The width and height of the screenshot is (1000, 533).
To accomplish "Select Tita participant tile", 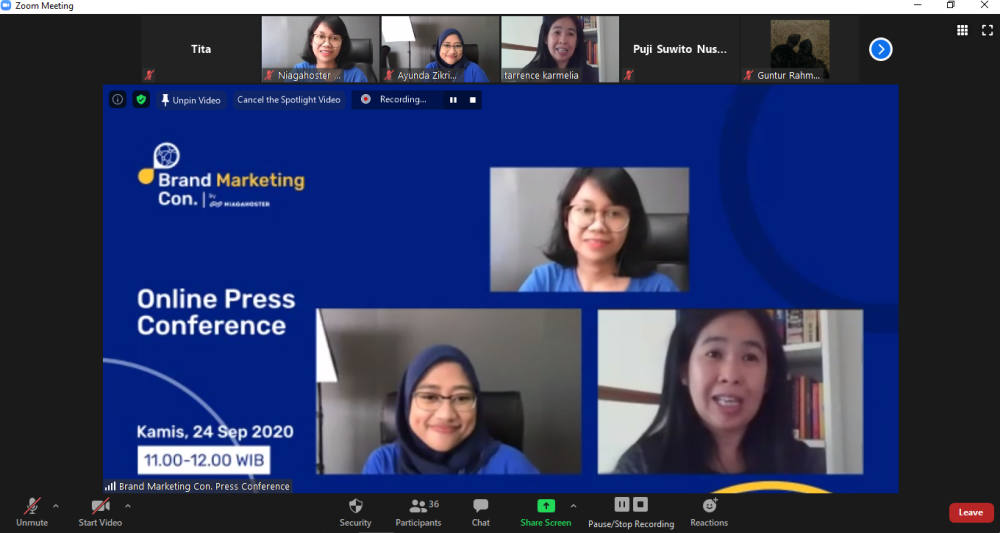I will point(201,49).
